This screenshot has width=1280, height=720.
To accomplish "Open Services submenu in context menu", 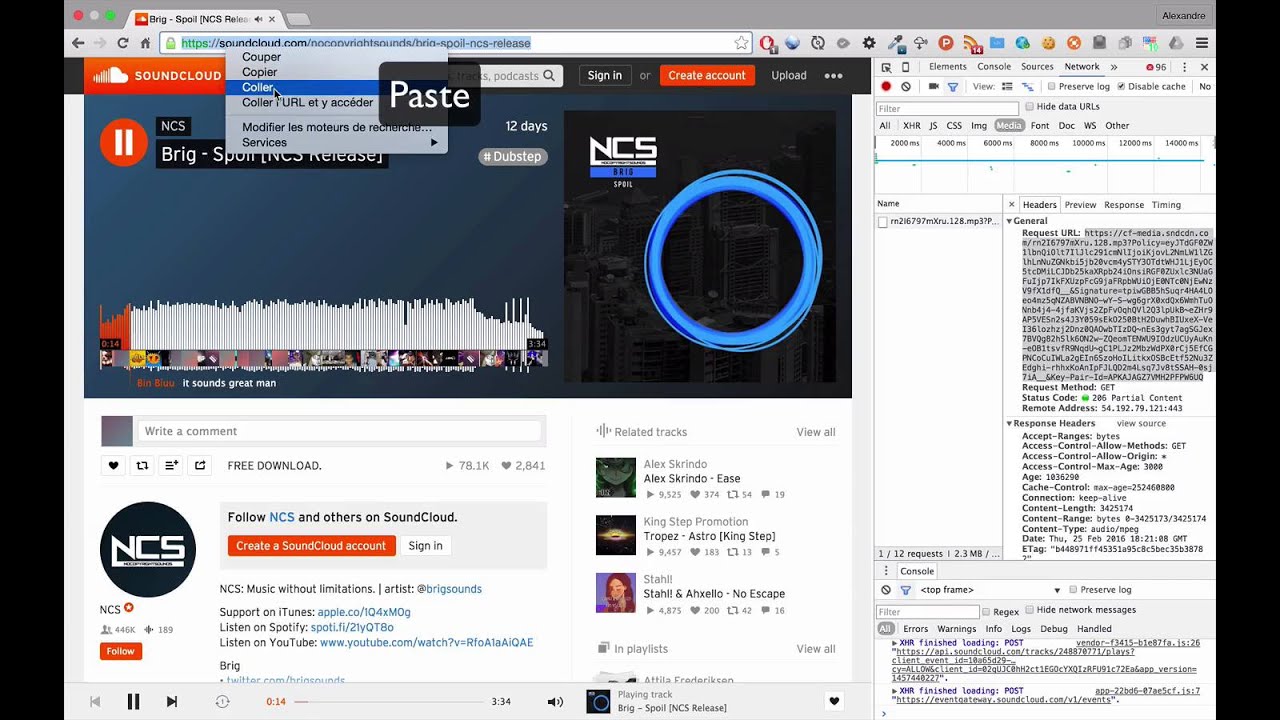I will coord(337,143).
